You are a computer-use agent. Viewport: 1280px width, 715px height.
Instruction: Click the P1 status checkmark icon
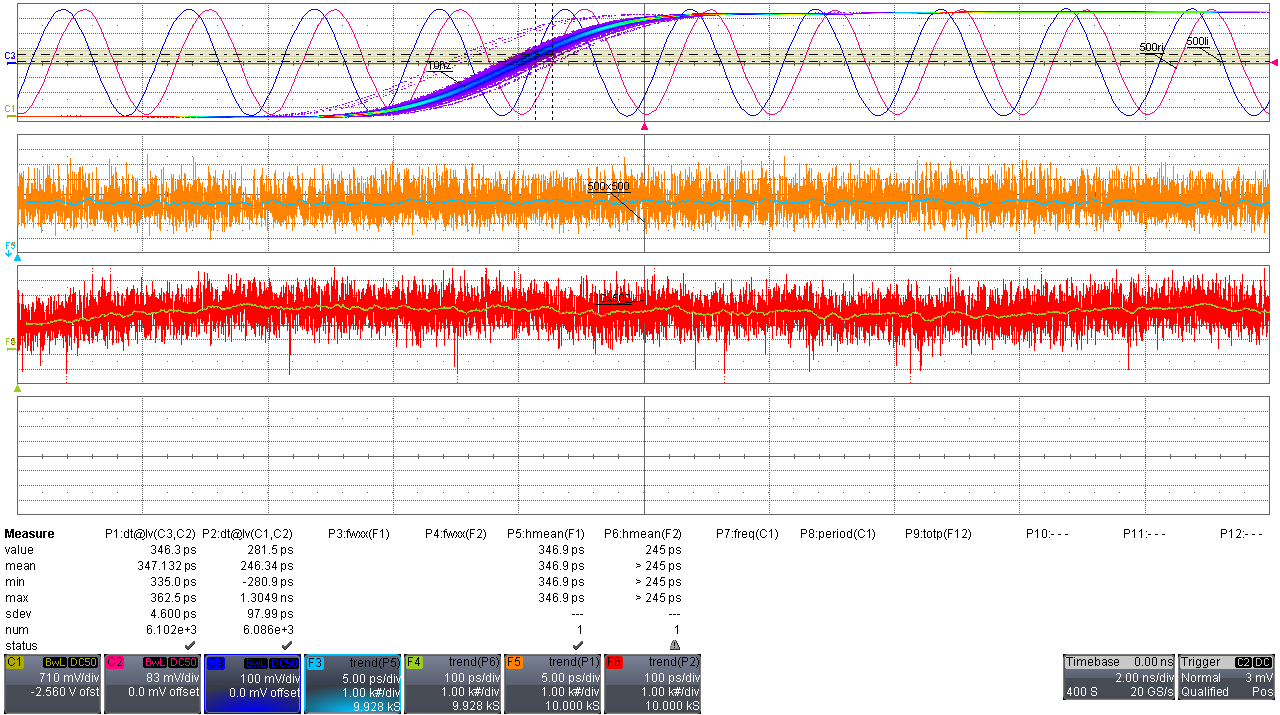190,645
